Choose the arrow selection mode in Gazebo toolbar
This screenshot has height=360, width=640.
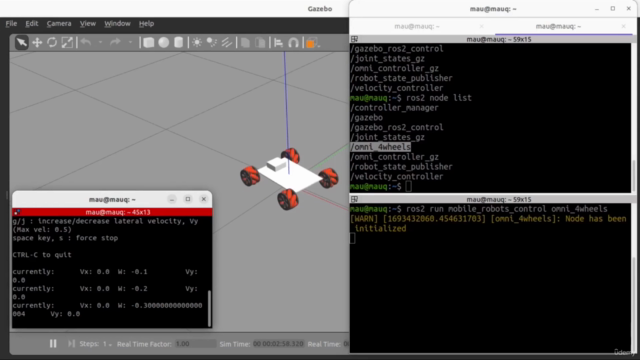pos(22,42)
